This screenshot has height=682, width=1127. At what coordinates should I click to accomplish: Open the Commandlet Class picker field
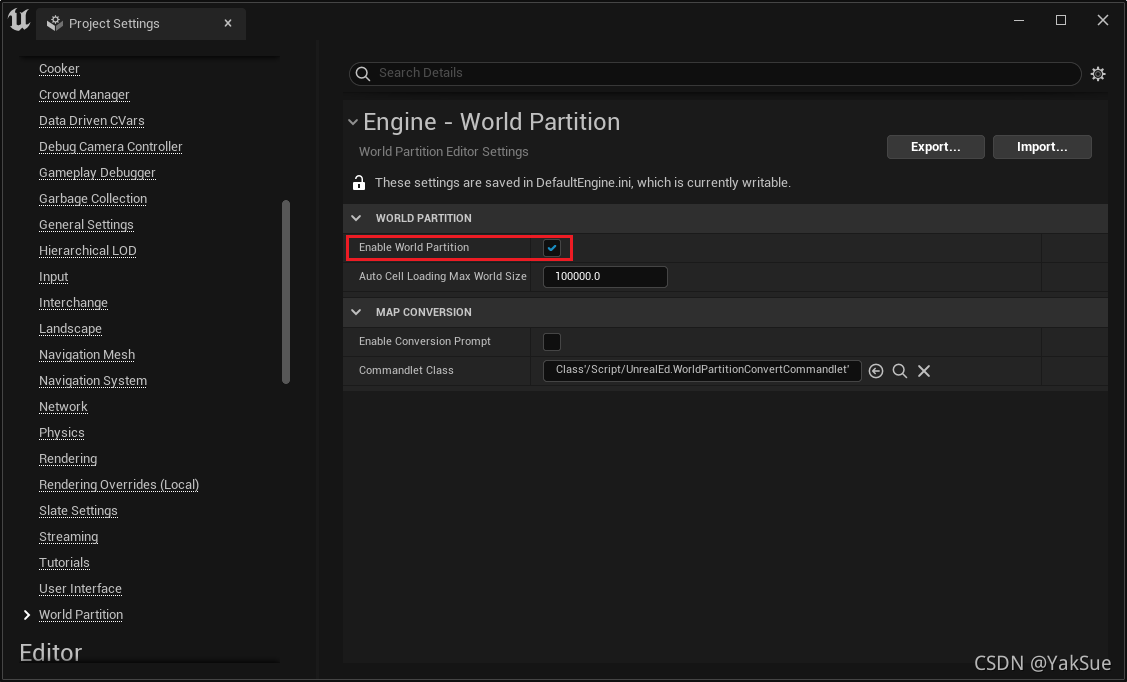[x=702, y=370]
